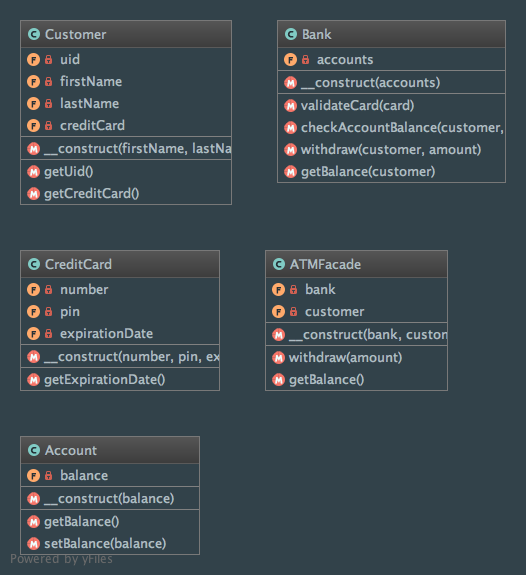
Task: Click method icon next to Bank withdraw(customer, amount)
Action: pos(291,150)
